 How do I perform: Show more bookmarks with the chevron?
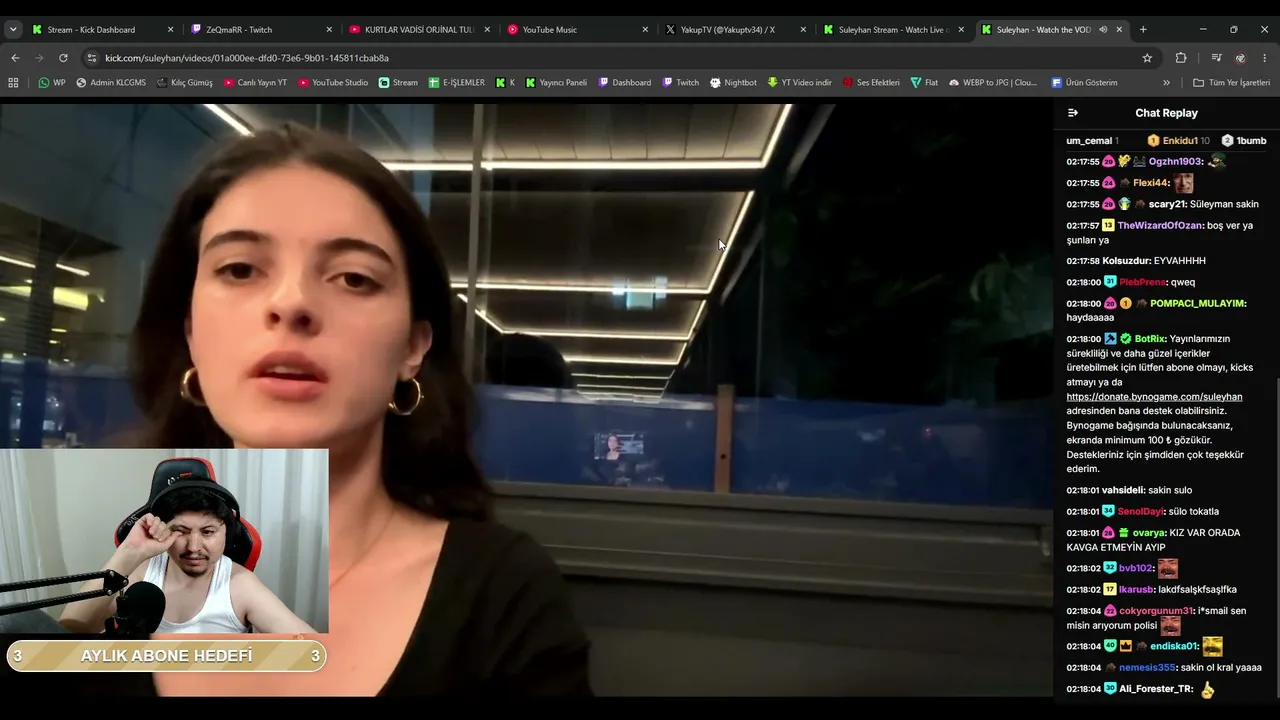coord(1166,83)
